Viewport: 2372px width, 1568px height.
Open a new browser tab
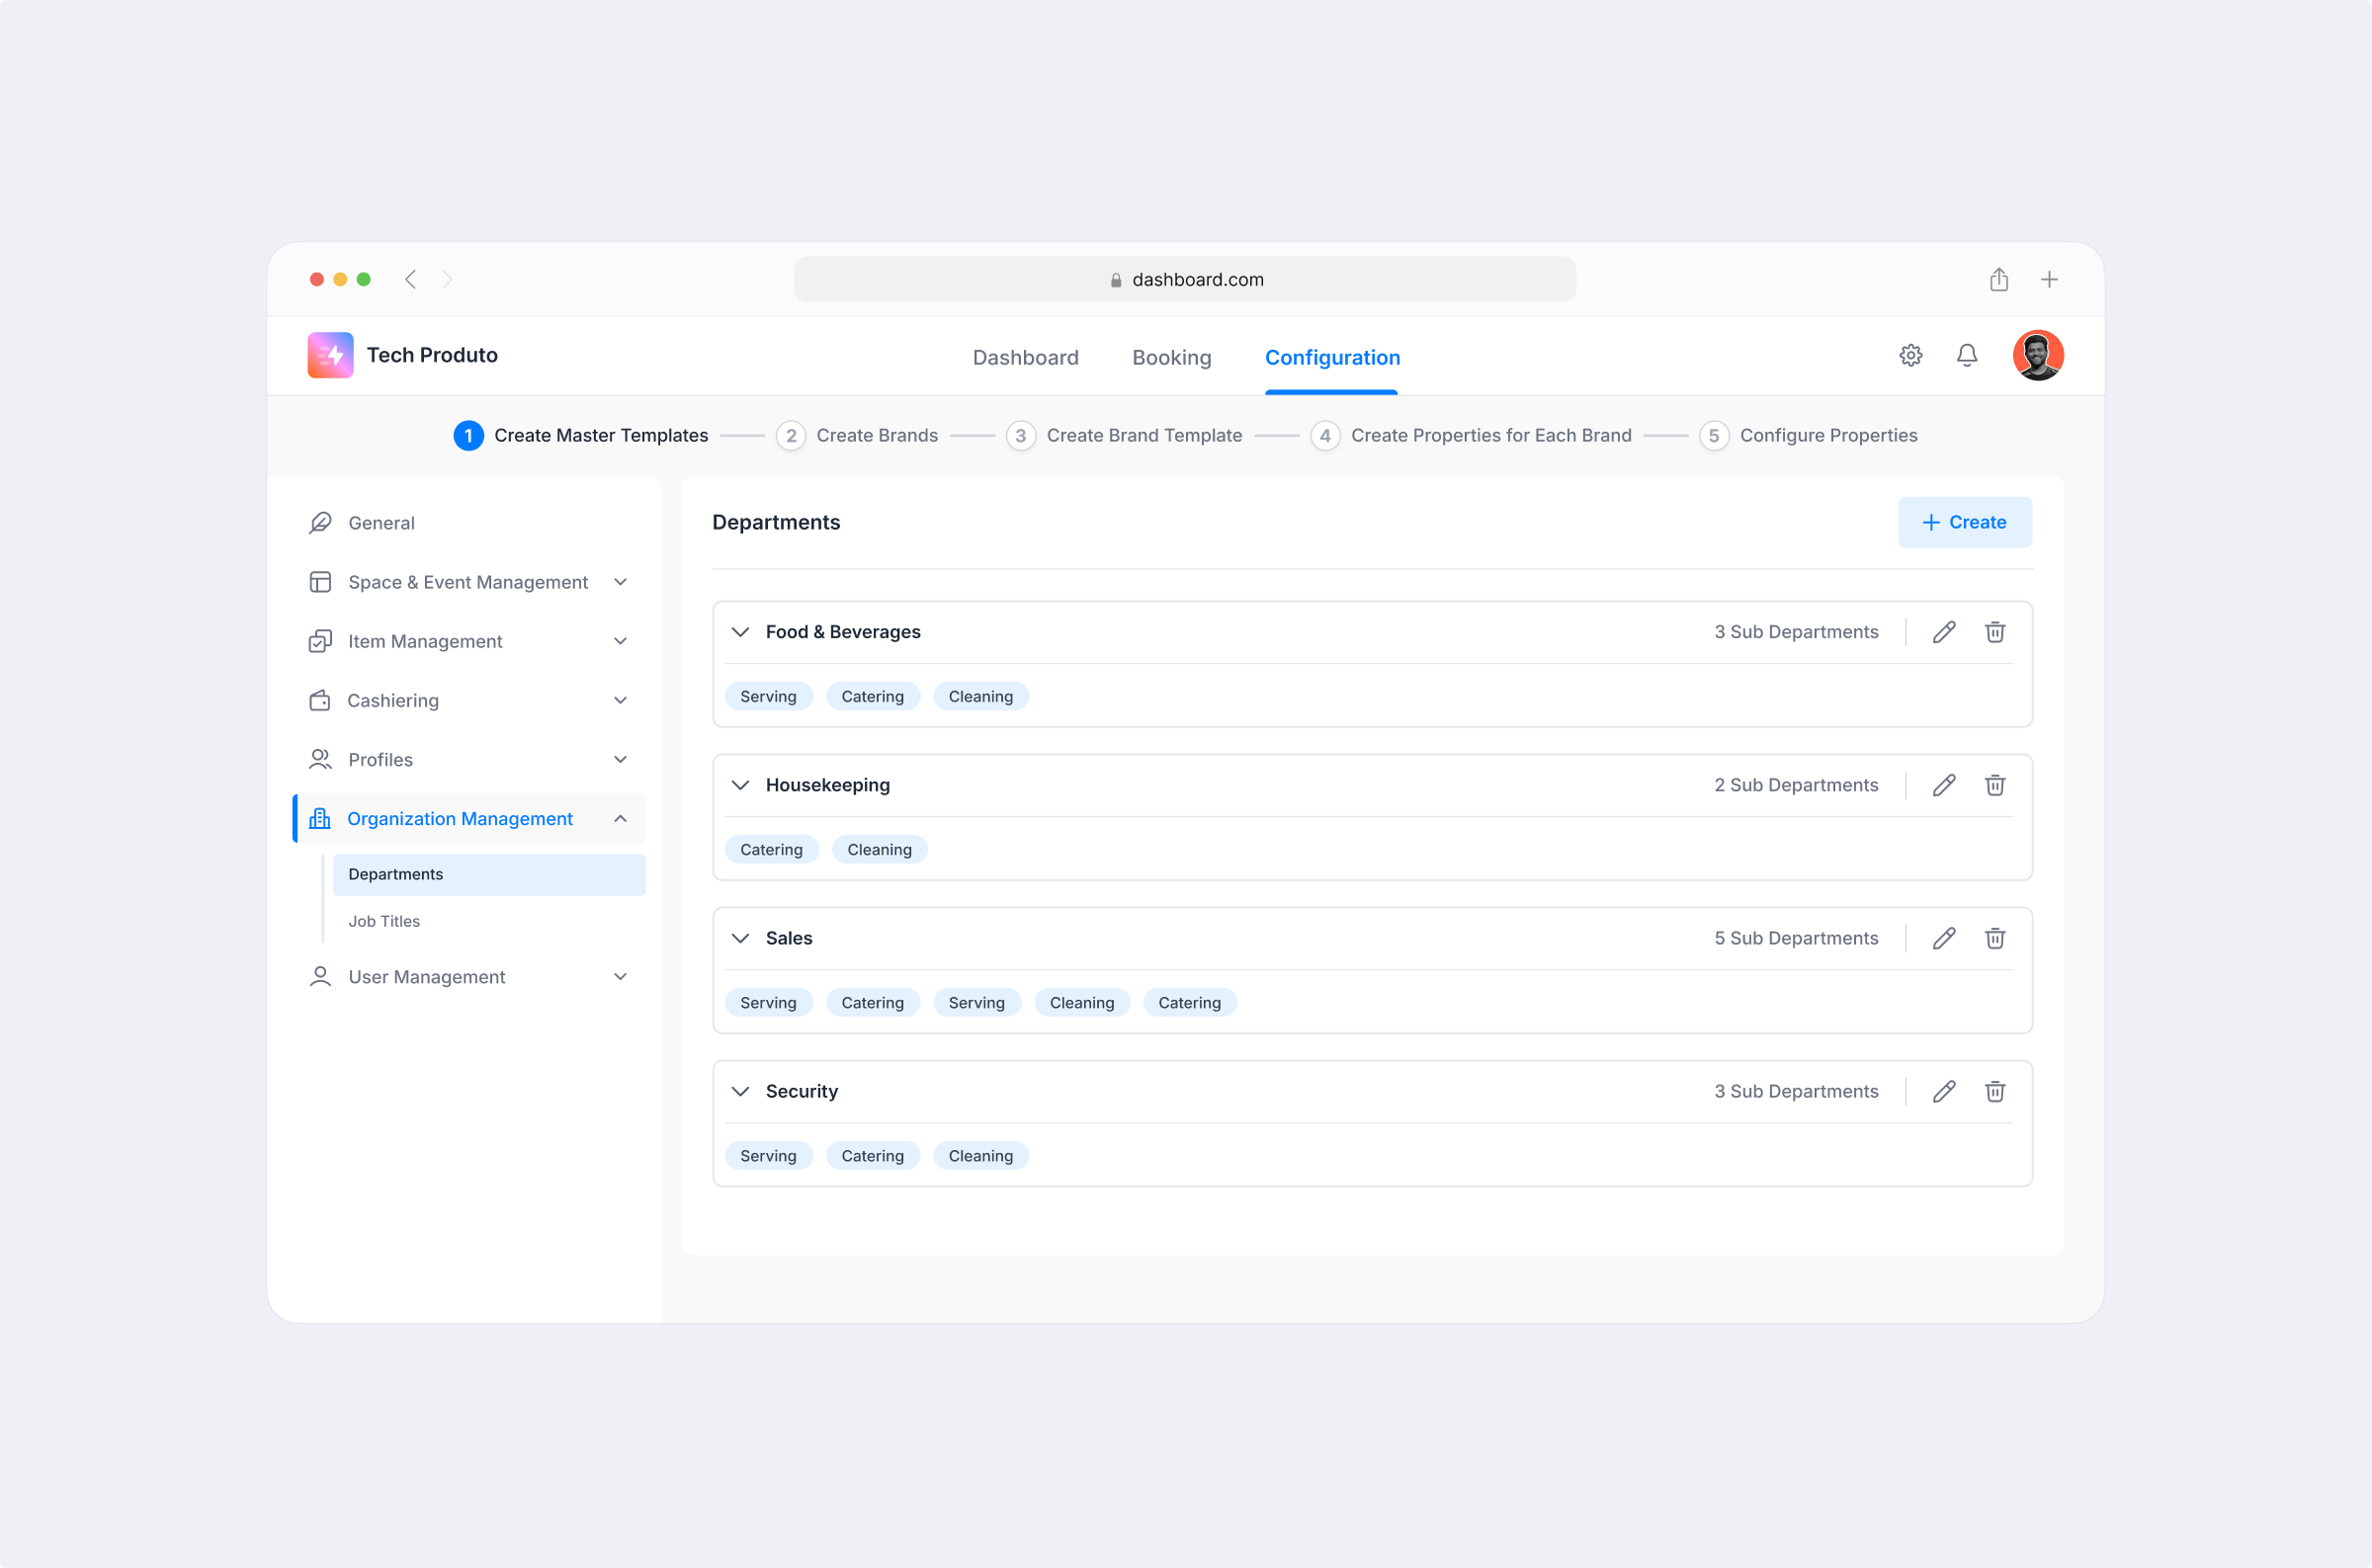click(2050, 279)
